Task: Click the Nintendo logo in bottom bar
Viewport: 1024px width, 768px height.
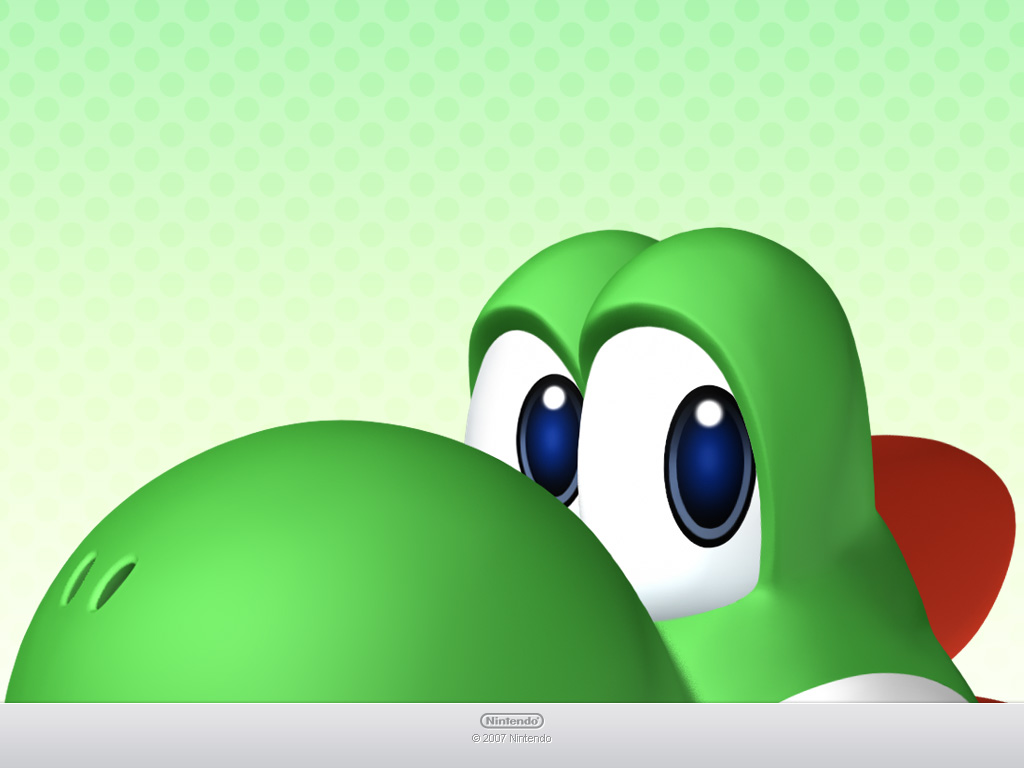Action: pos(512,720)
